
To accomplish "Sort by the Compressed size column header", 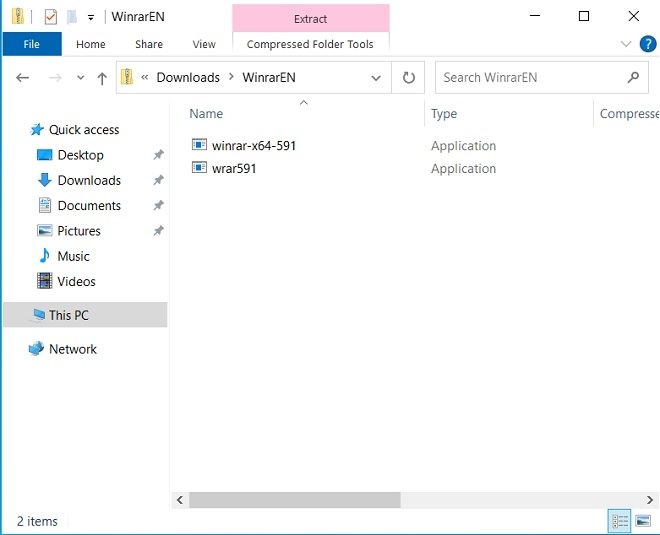I will pyautogui.click(x=627, y=114).
